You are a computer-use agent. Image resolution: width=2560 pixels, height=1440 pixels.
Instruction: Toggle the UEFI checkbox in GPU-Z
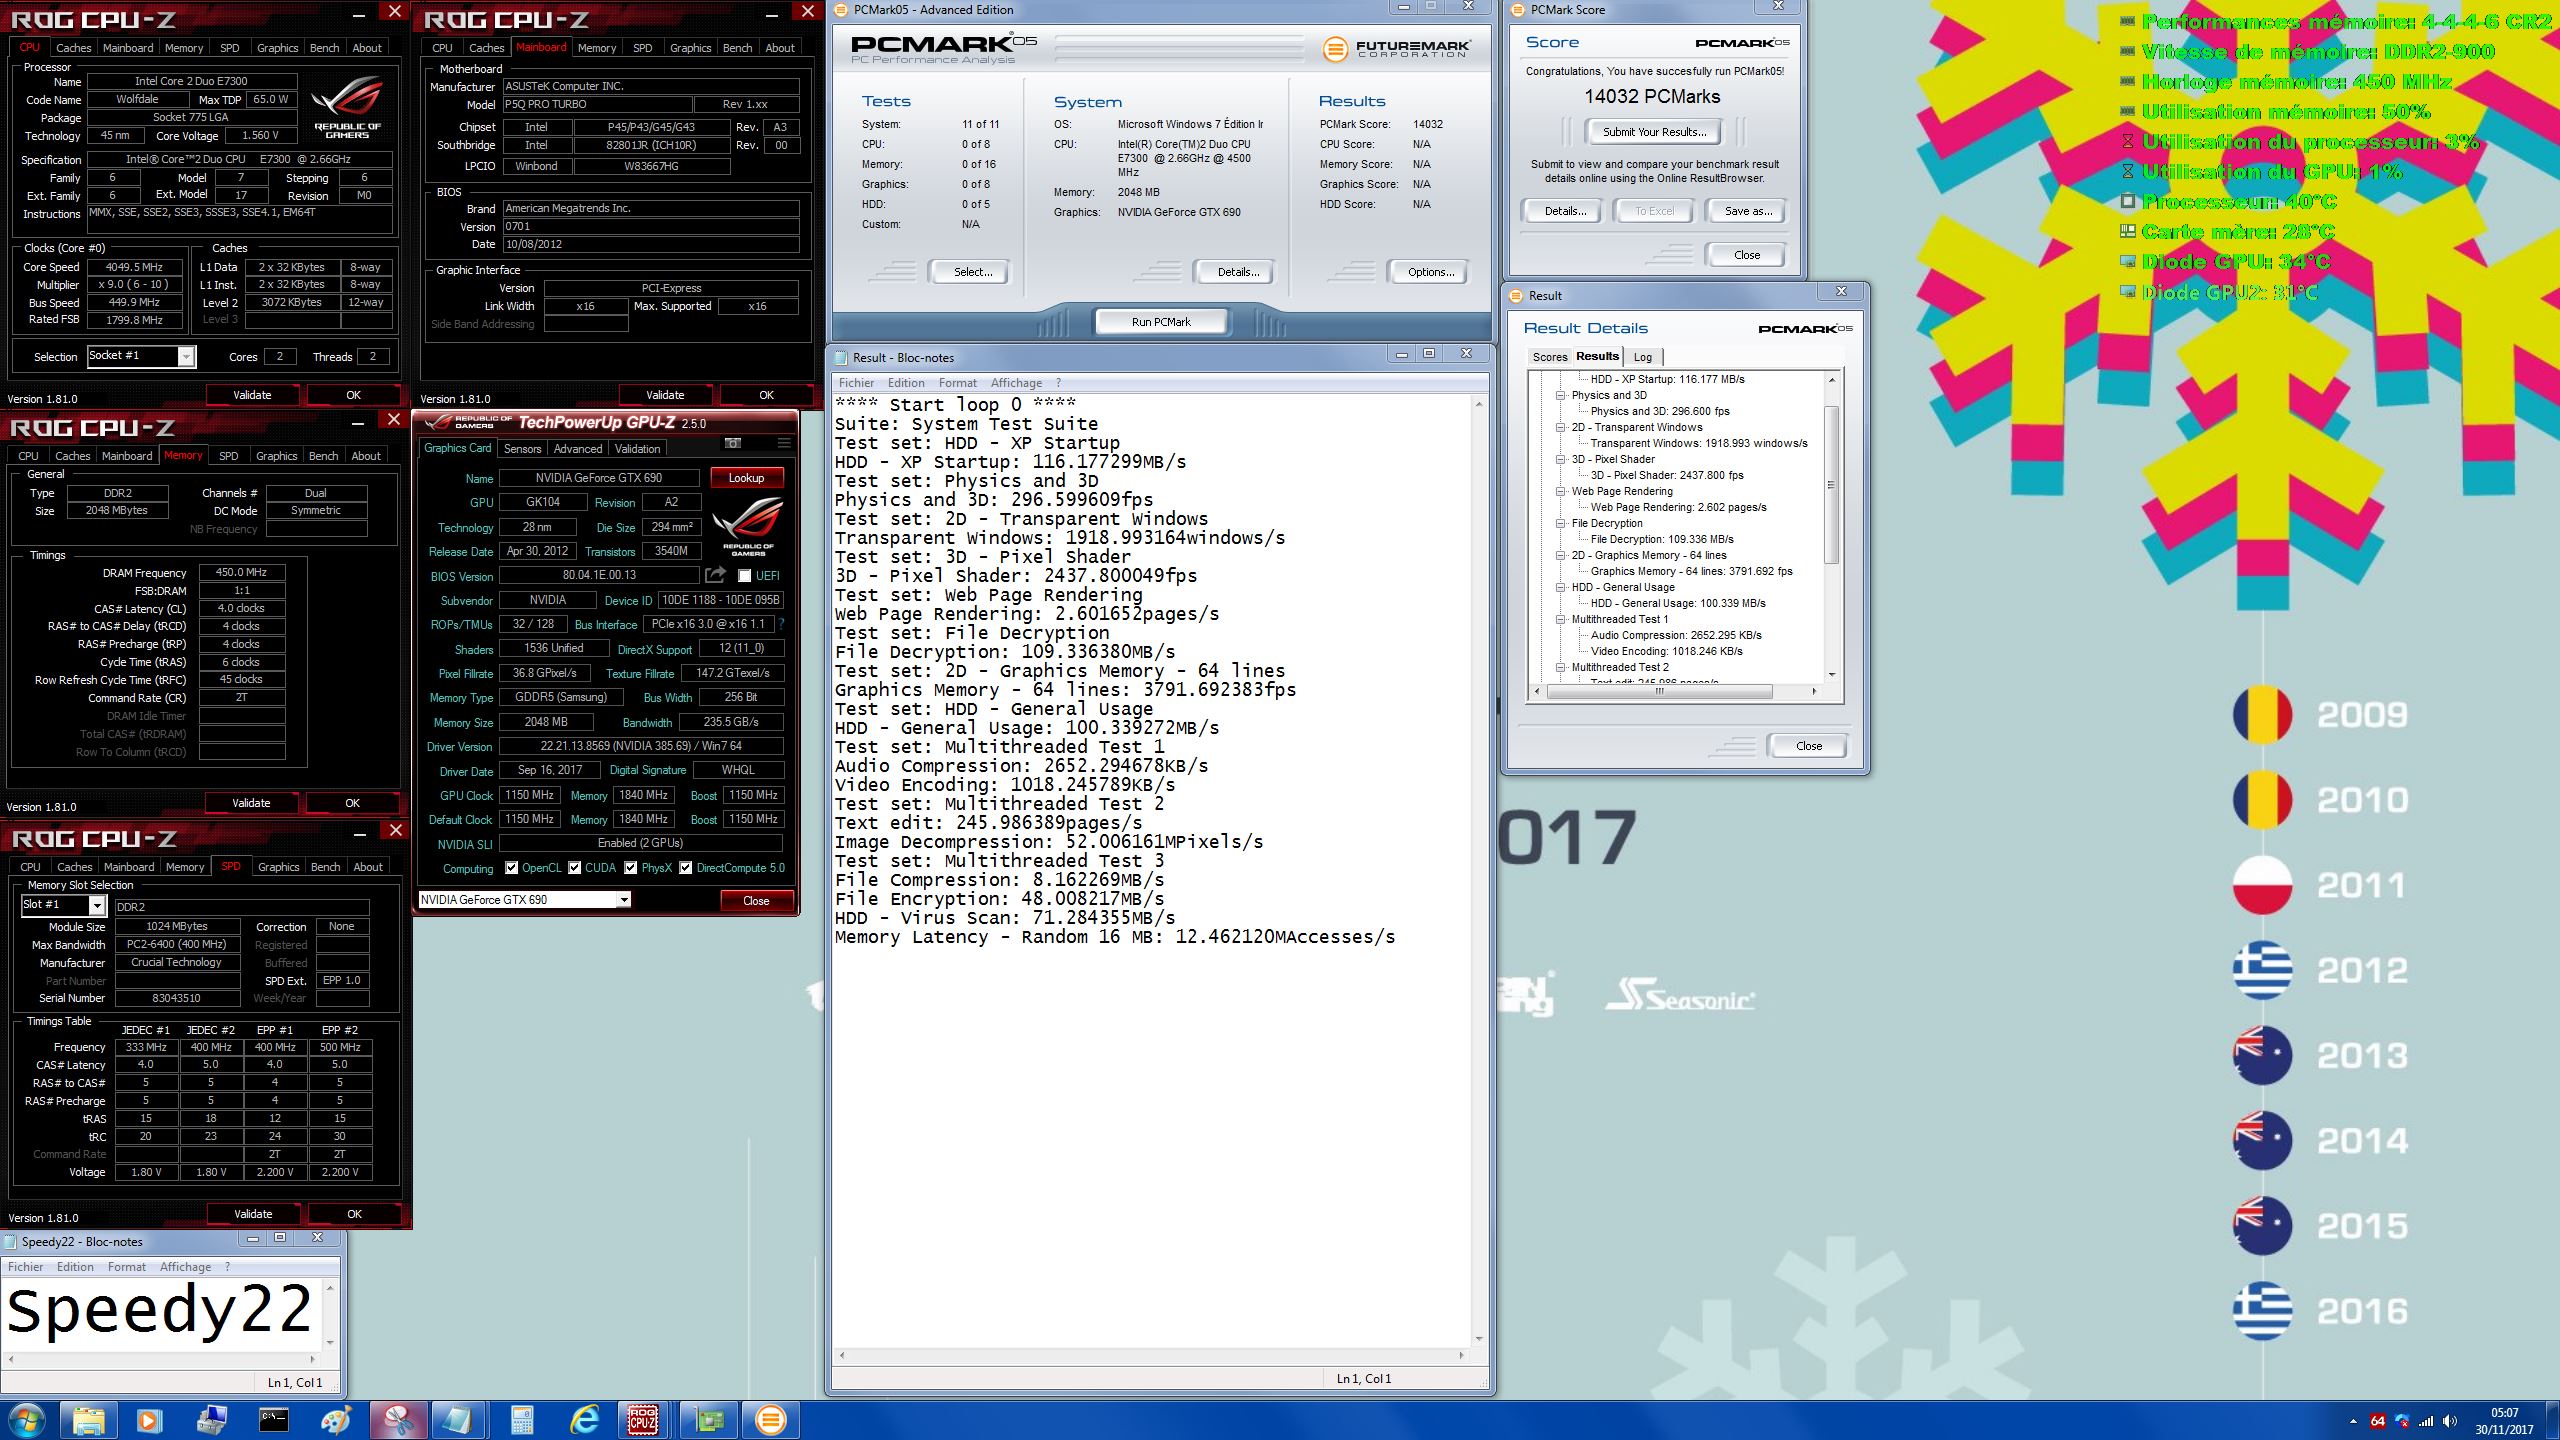[x=744, y=576]
